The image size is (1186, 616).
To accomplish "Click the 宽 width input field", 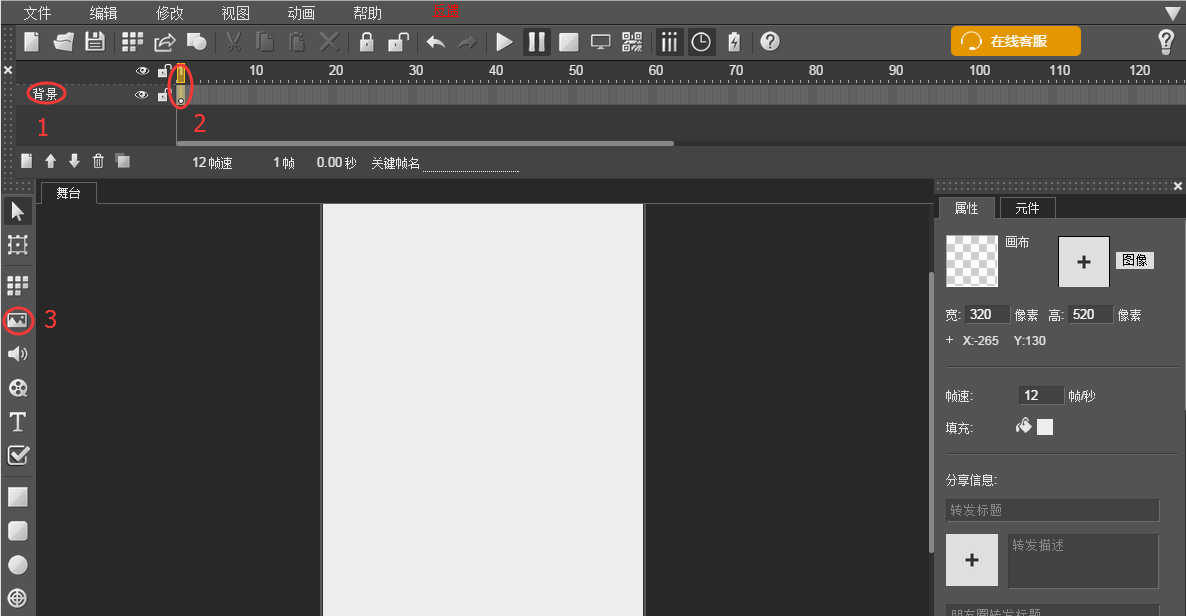I will pos(987,315).
